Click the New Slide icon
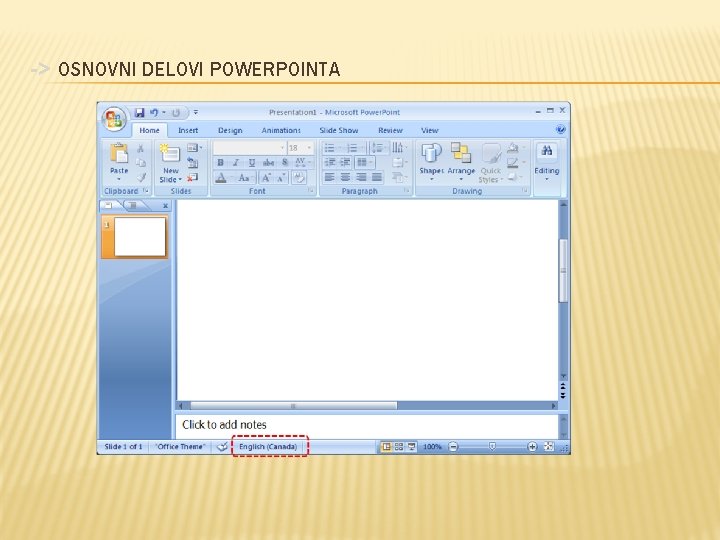This screenshot has height=540, width=720. click(x=170, y=153)
